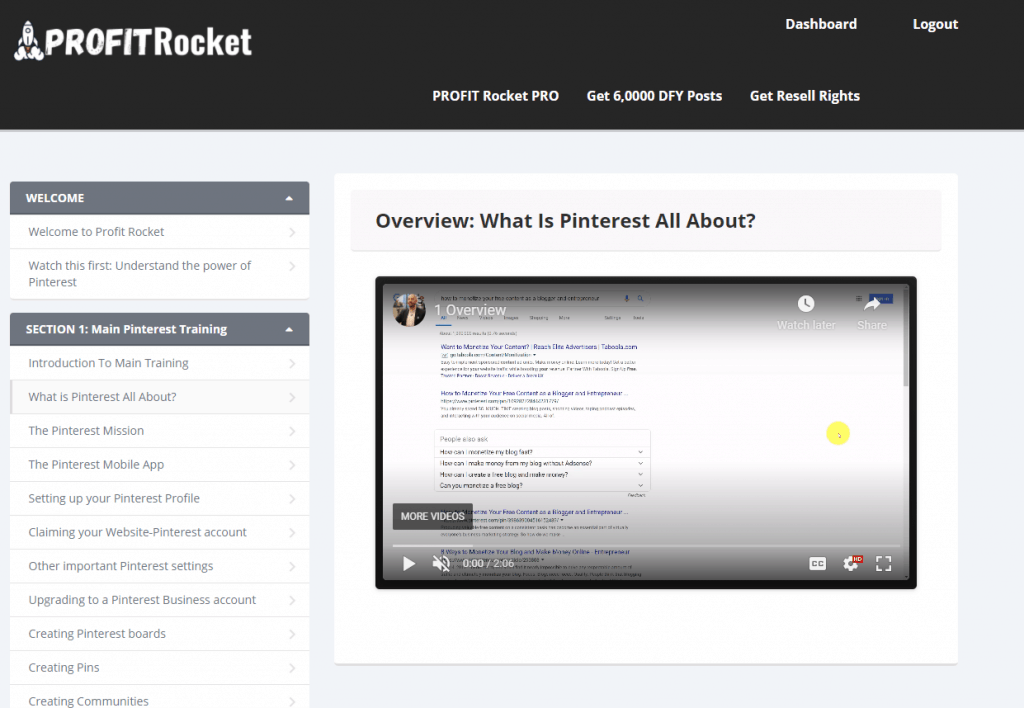Open Creating Pinterest boards lesson
This screenshot has width=1024, height=708.
pyautogui.click(x=97, y=634)
